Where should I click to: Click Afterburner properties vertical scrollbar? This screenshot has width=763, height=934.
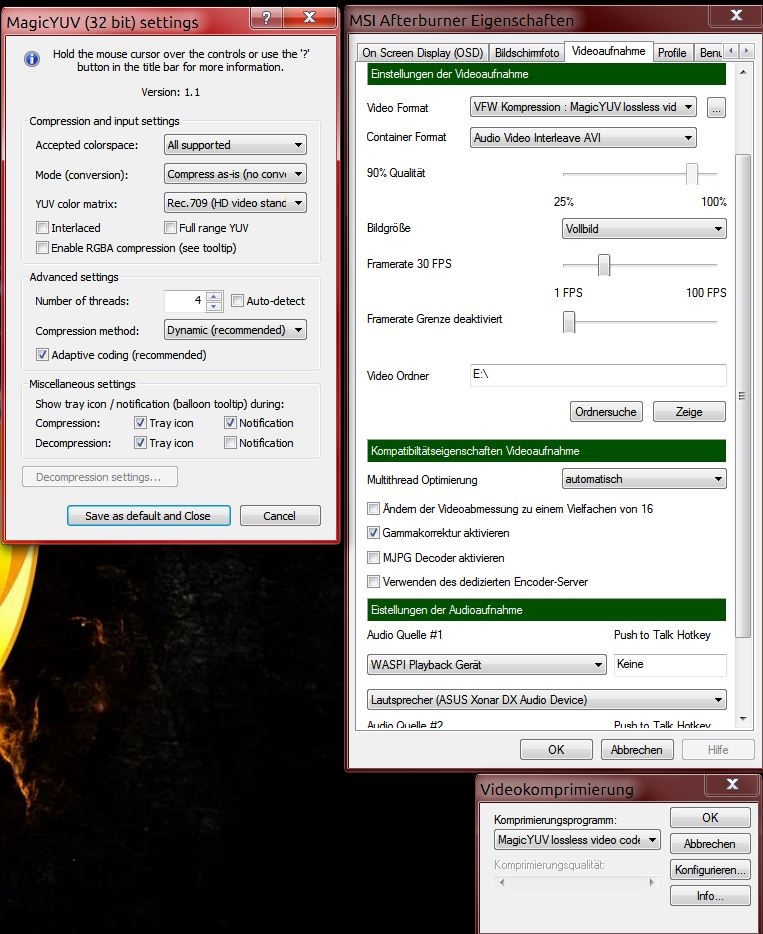(743, 396)
